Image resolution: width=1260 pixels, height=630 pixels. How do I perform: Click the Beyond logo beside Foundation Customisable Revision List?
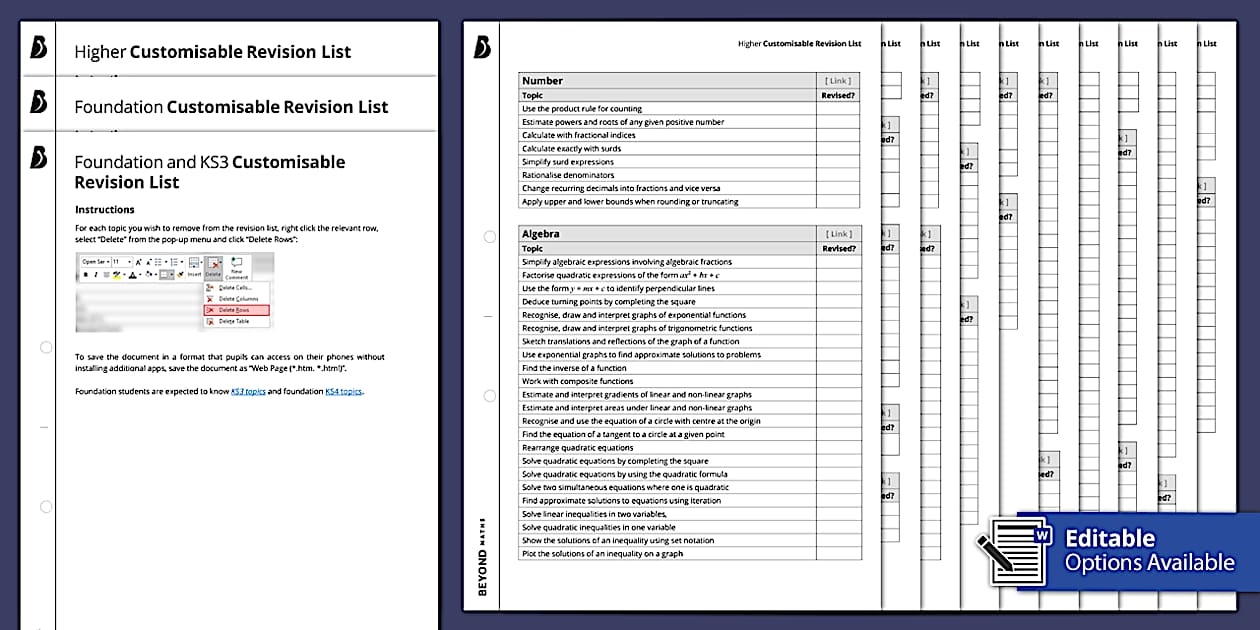(39, 103)
